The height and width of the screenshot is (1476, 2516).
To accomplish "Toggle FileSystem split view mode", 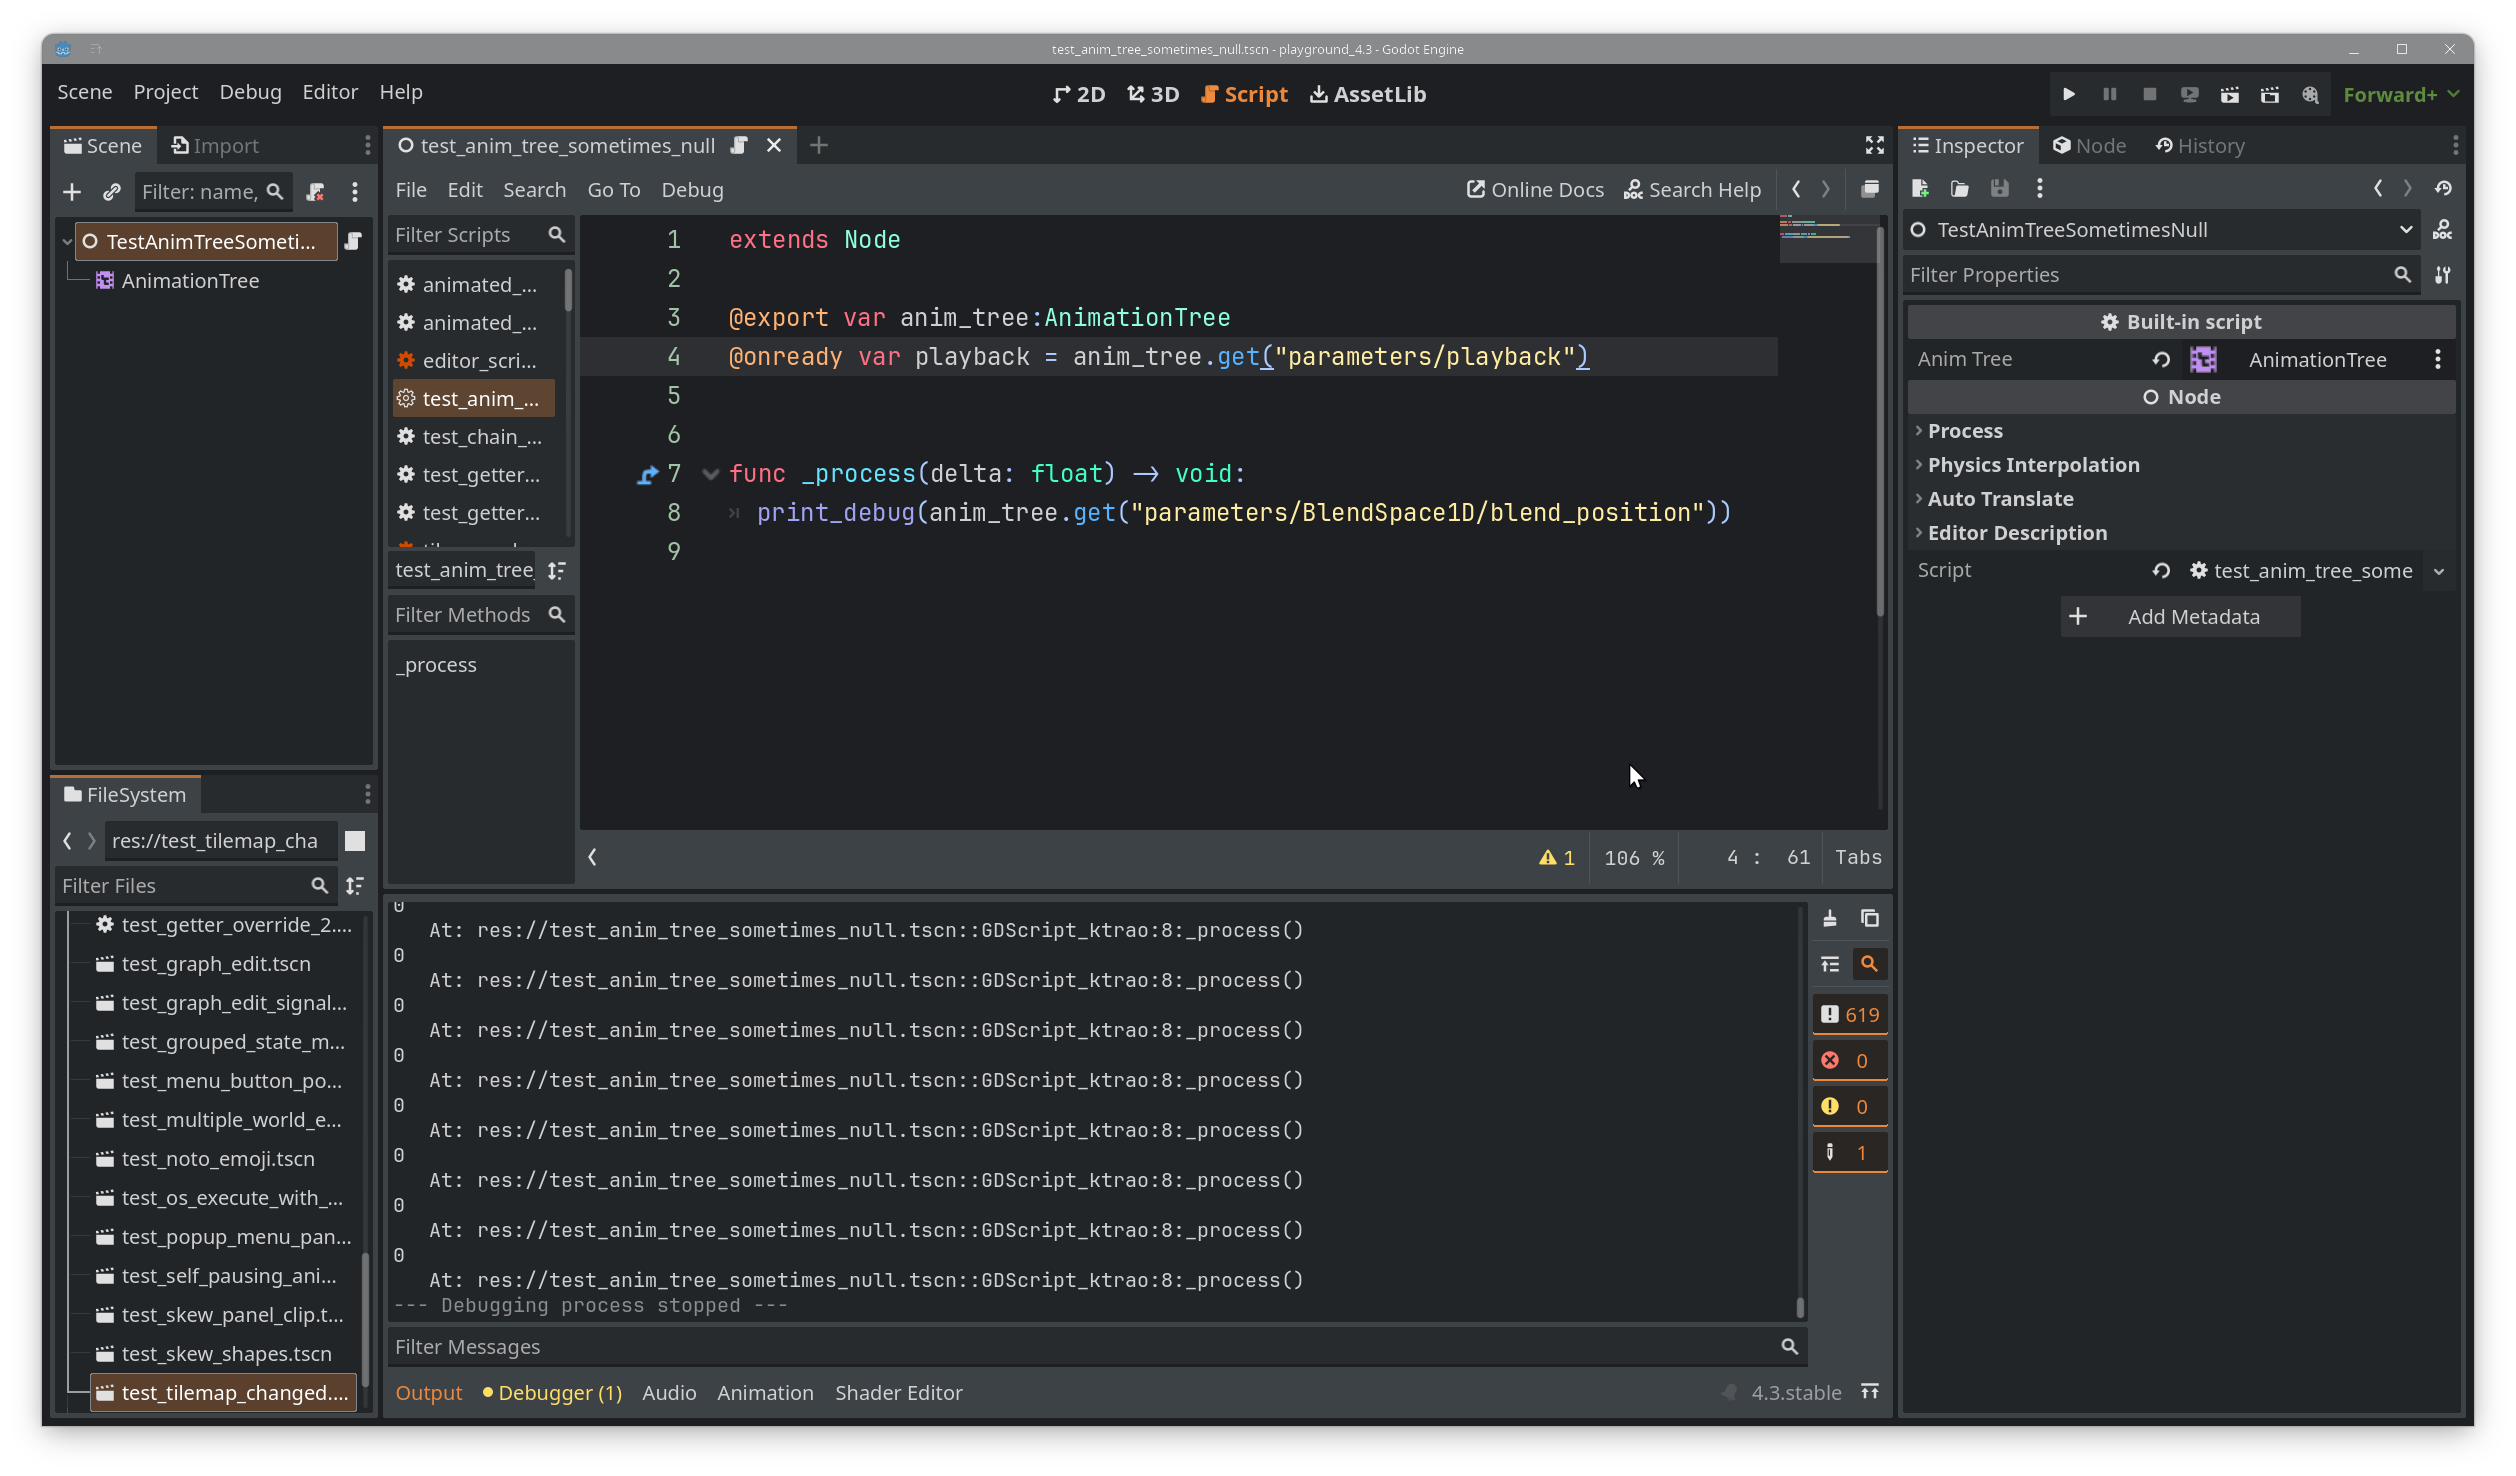I will [355, 841].
